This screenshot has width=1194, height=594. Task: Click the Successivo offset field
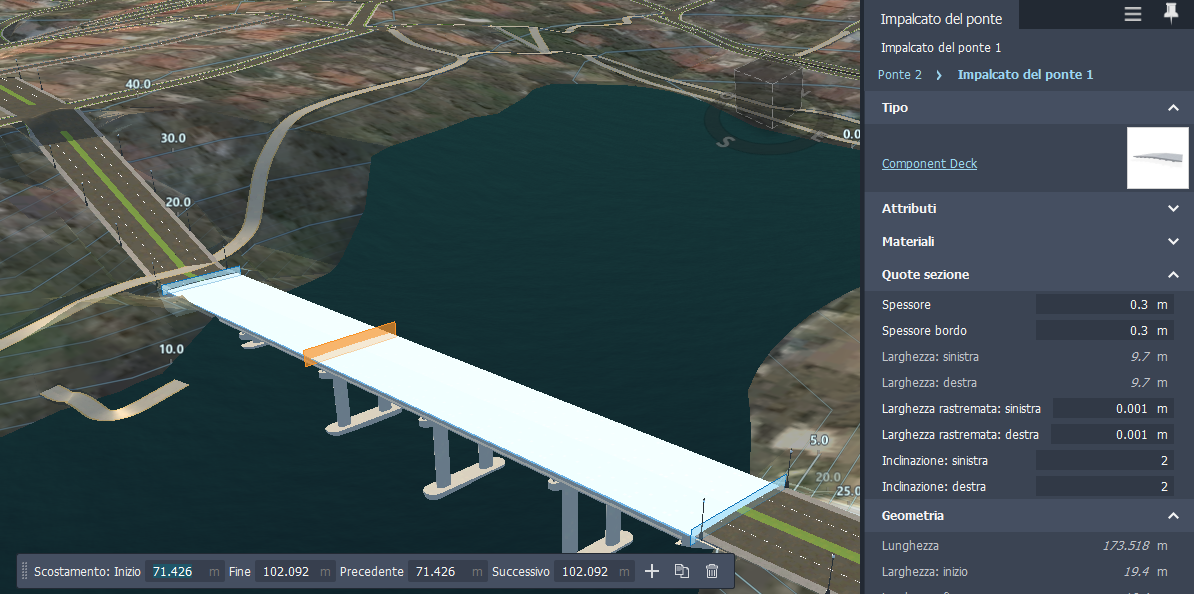[593, 571]
